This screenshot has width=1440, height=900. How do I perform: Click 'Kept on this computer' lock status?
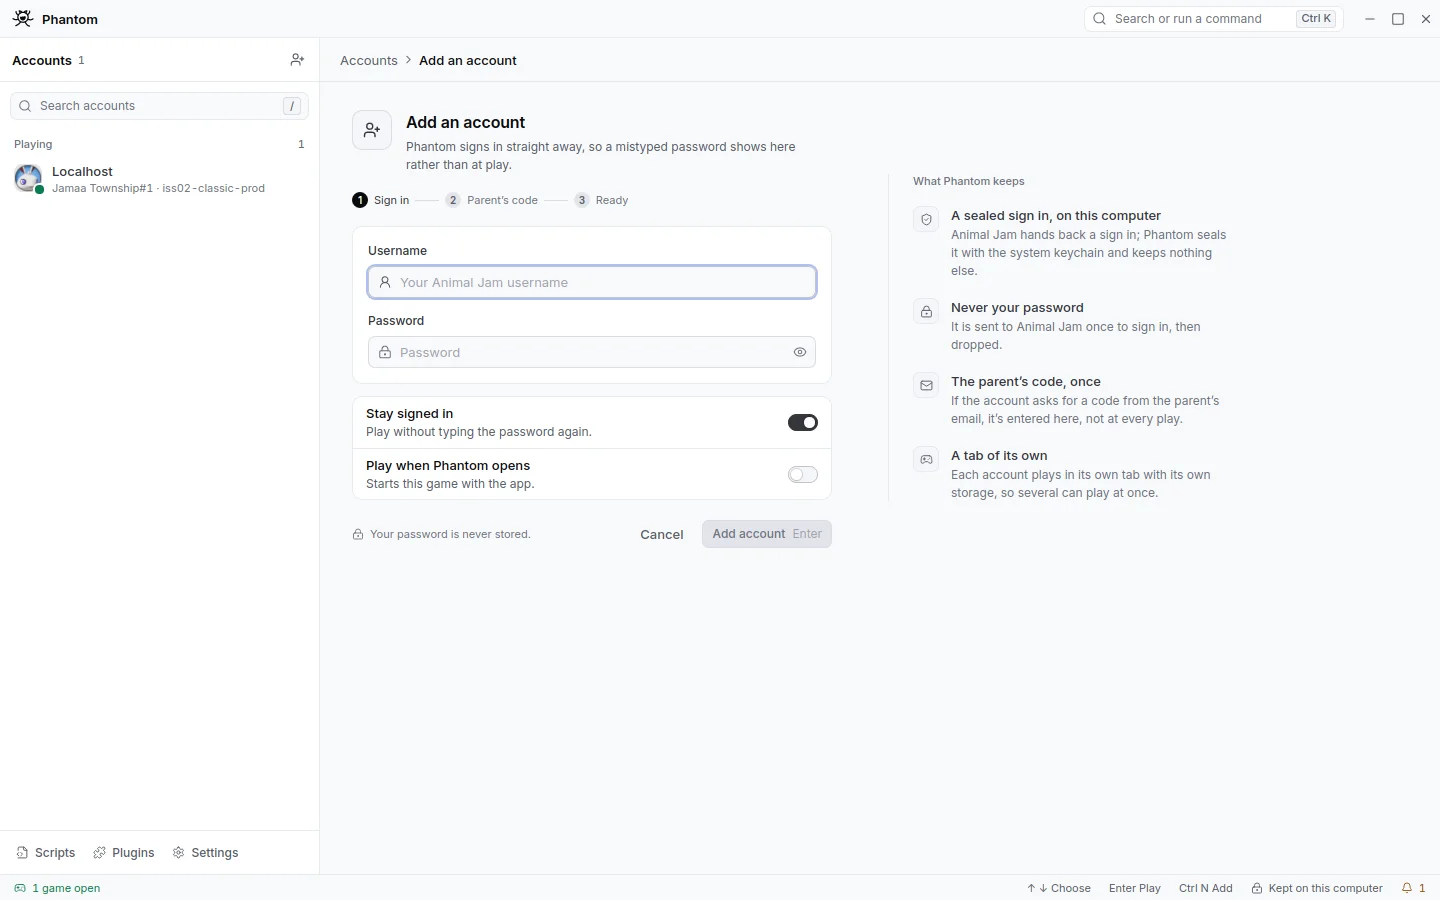[x=1317, y=888]
